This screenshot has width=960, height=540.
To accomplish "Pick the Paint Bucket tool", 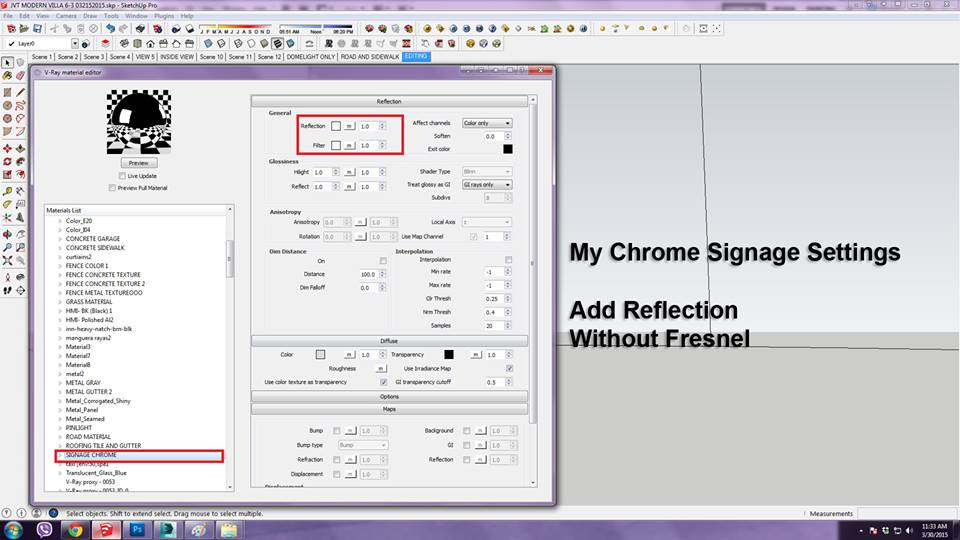I will coord(7,76).
